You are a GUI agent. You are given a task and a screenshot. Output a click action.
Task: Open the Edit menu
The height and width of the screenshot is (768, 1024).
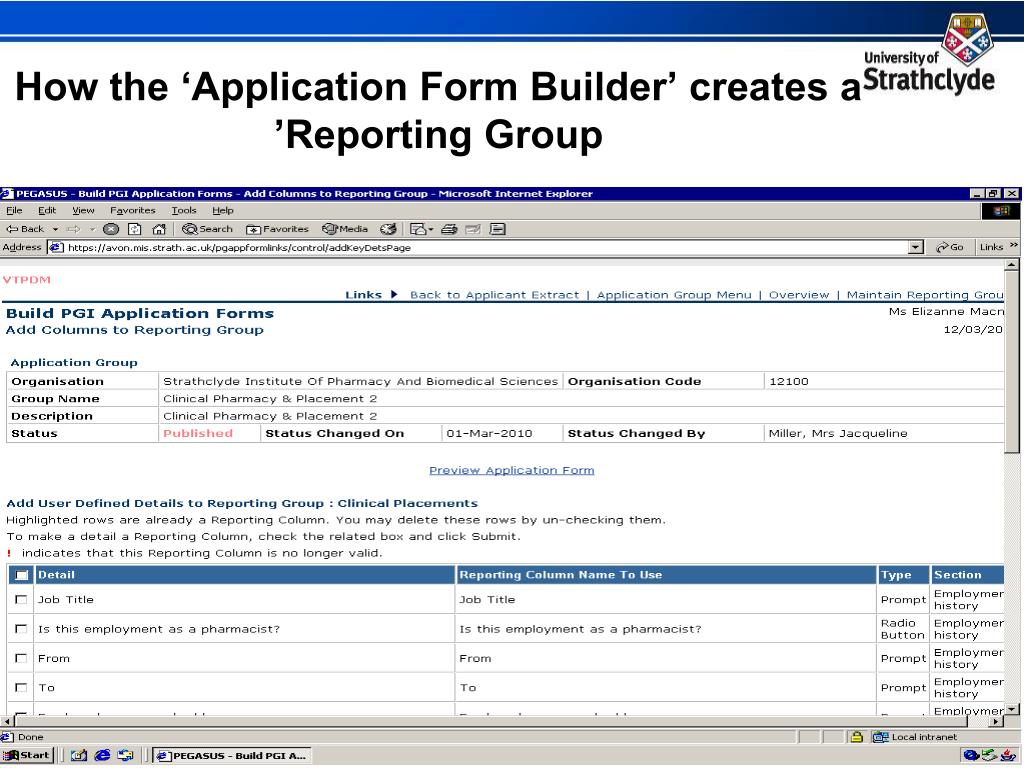47,211
